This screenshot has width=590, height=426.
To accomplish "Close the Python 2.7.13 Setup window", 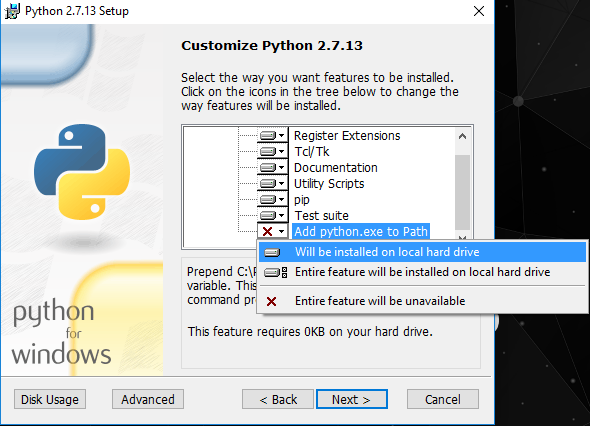I will click(479, 11).
